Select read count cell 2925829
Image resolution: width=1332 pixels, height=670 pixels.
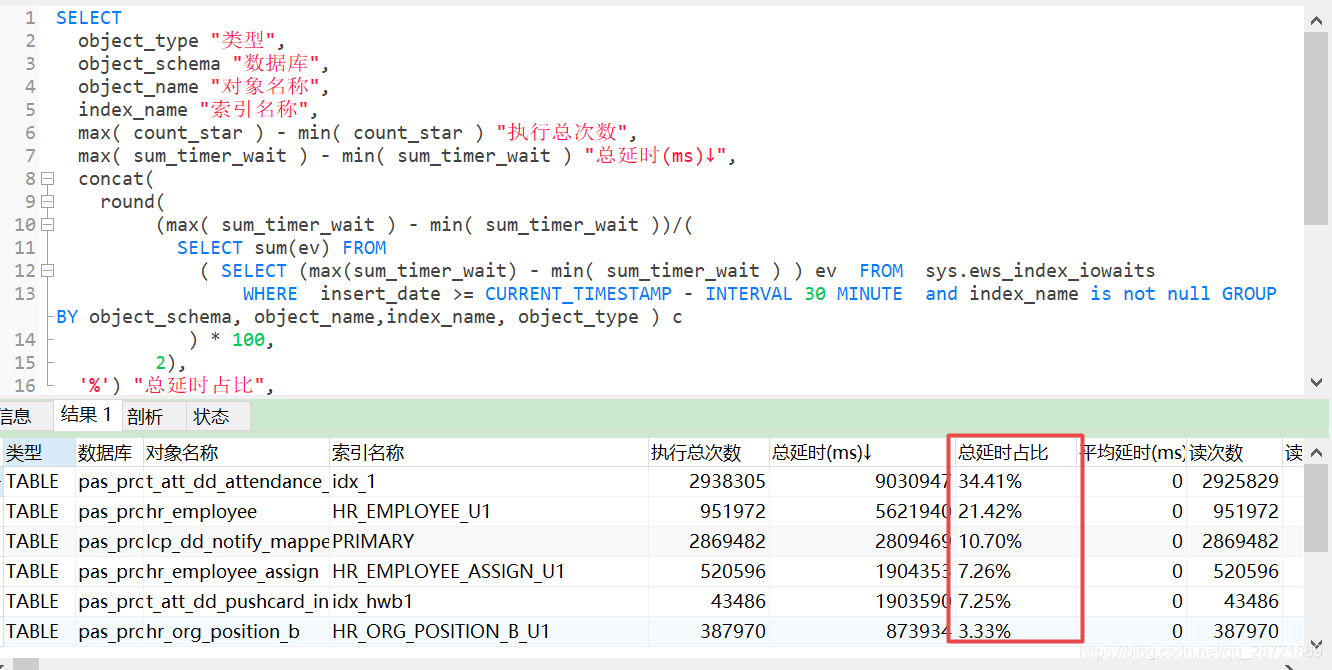1234,482
